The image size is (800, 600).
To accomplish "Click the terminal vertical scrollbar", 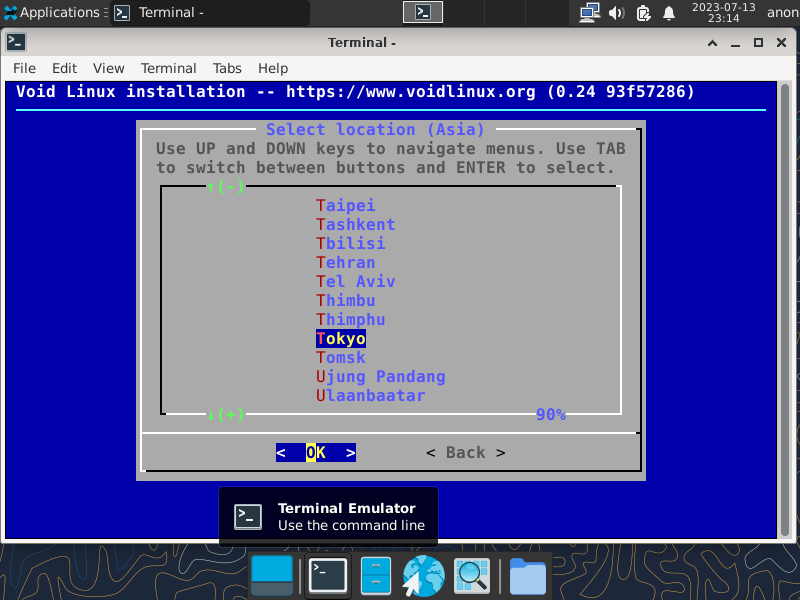I will tap(784, 310).
